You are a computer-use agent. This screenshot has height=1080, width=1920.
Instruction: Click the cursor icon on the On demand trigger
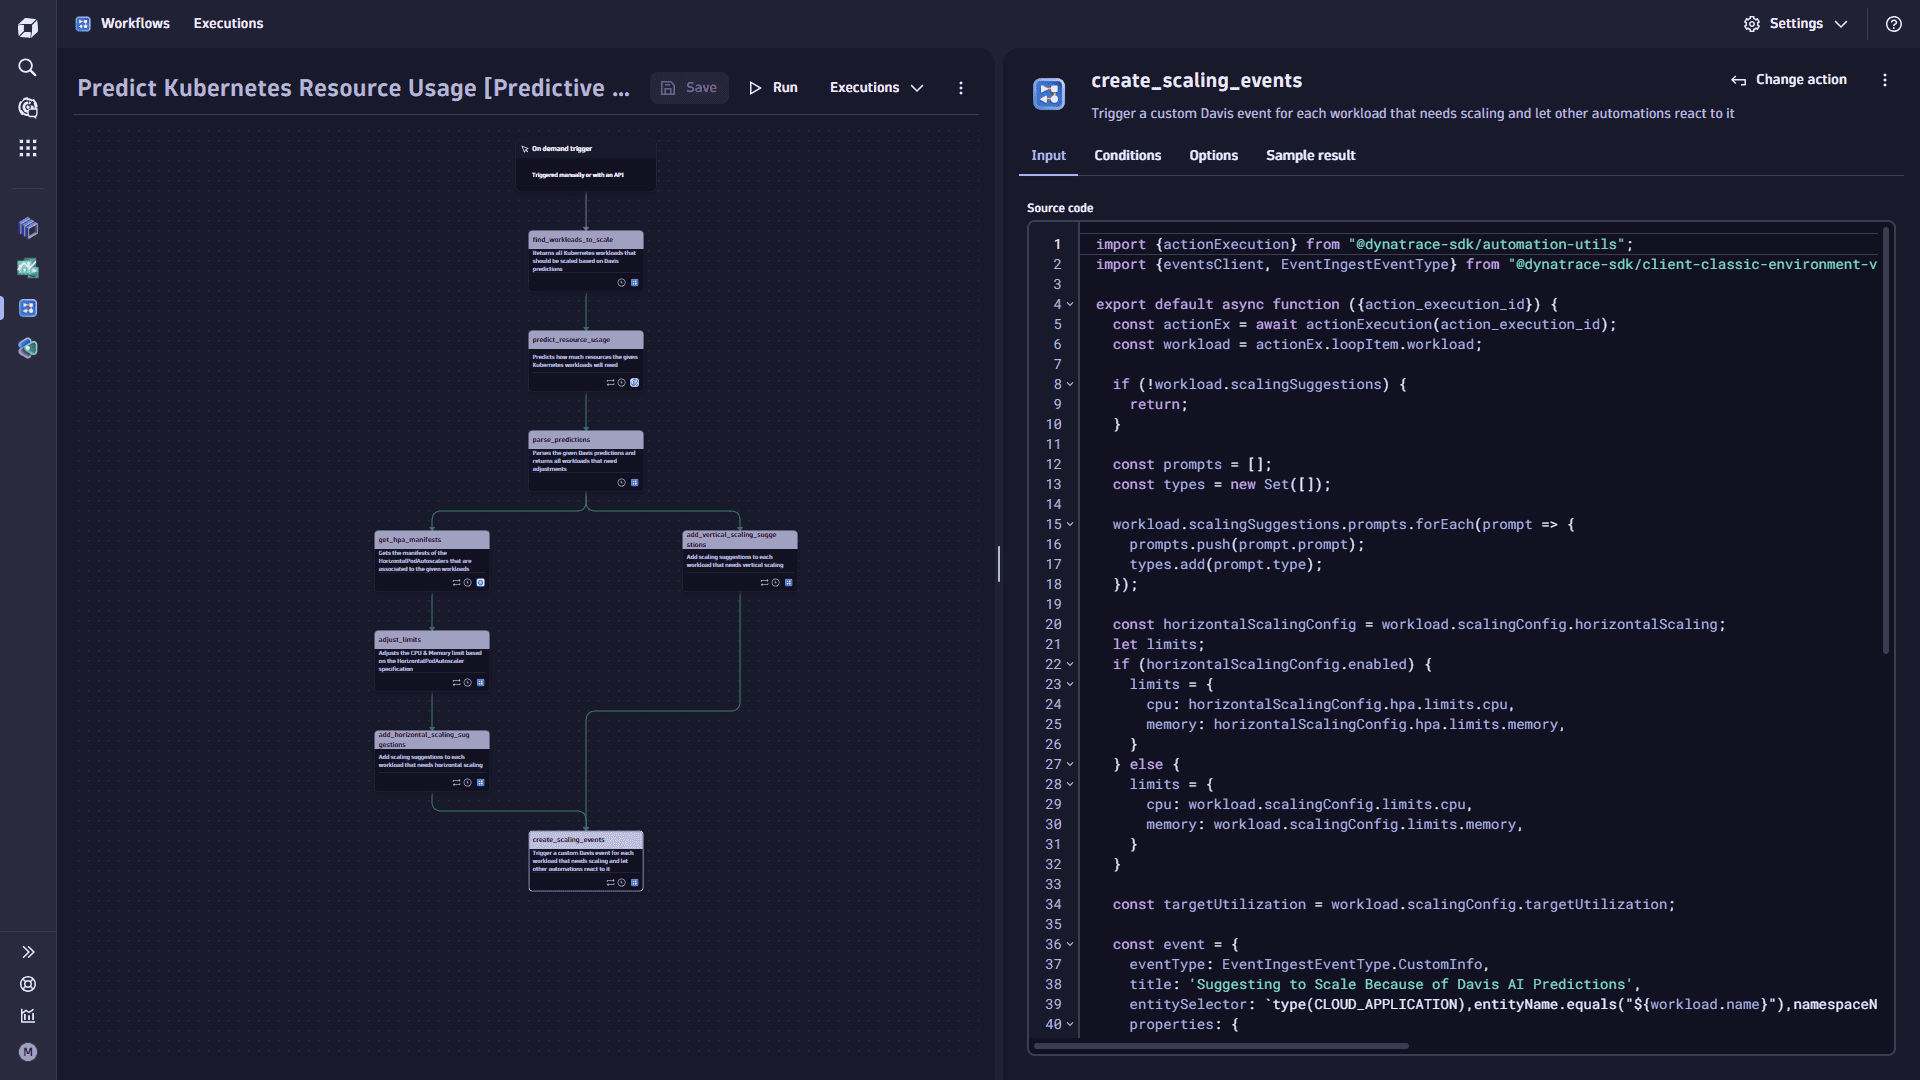[x=525, y=149]
